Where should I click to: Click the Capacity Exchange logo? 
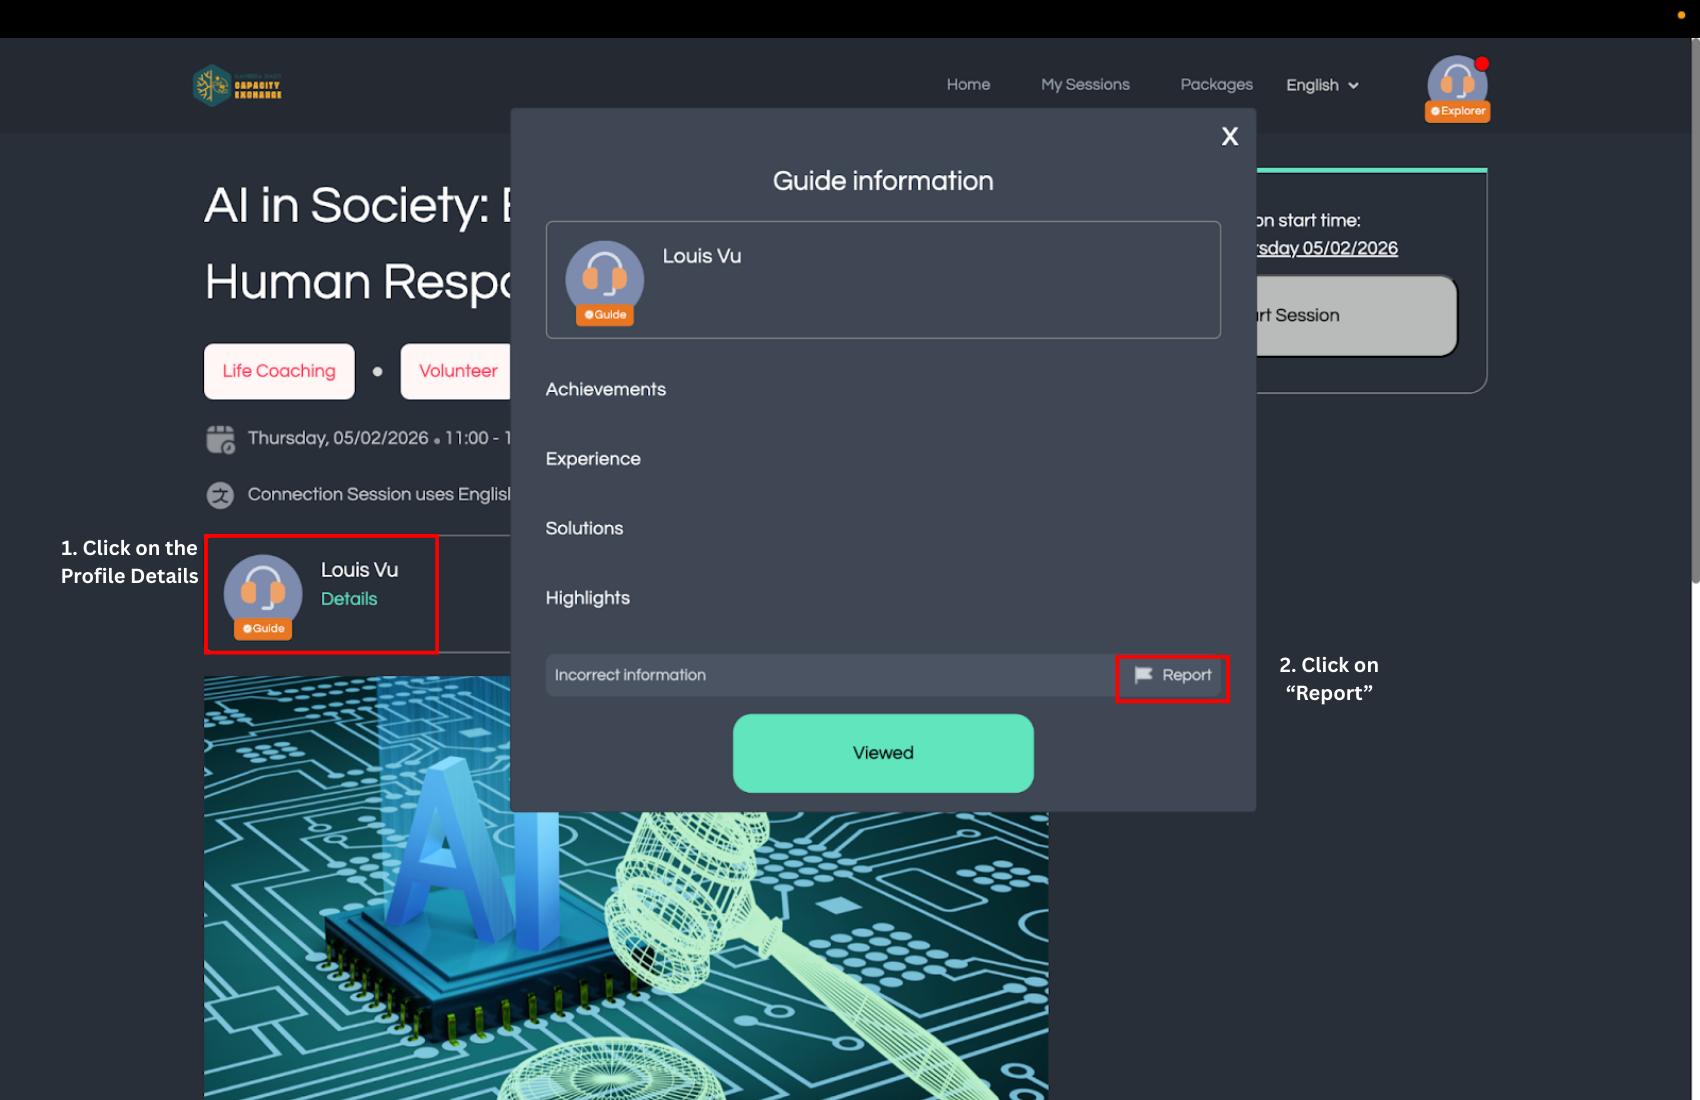[x=237, y=86]
